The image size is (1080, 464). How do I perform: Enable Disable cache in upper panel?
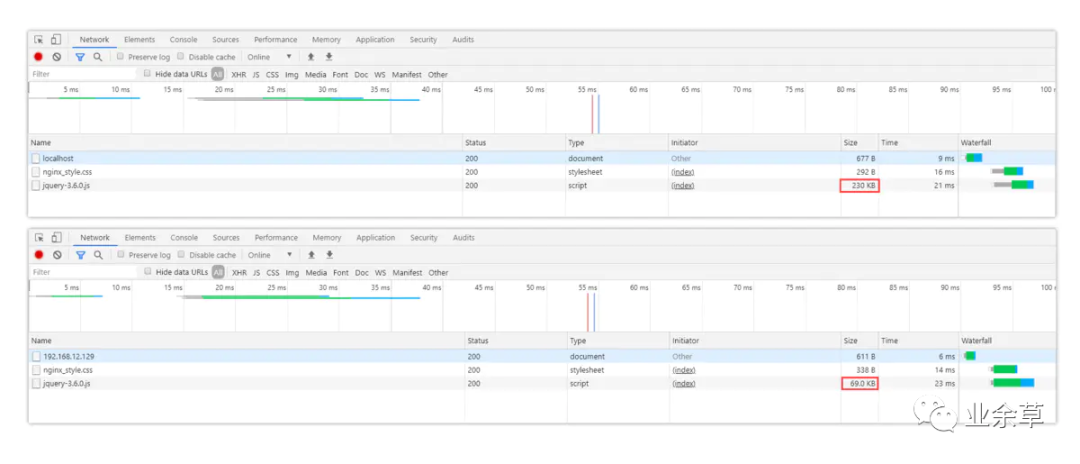coord(181,57)
